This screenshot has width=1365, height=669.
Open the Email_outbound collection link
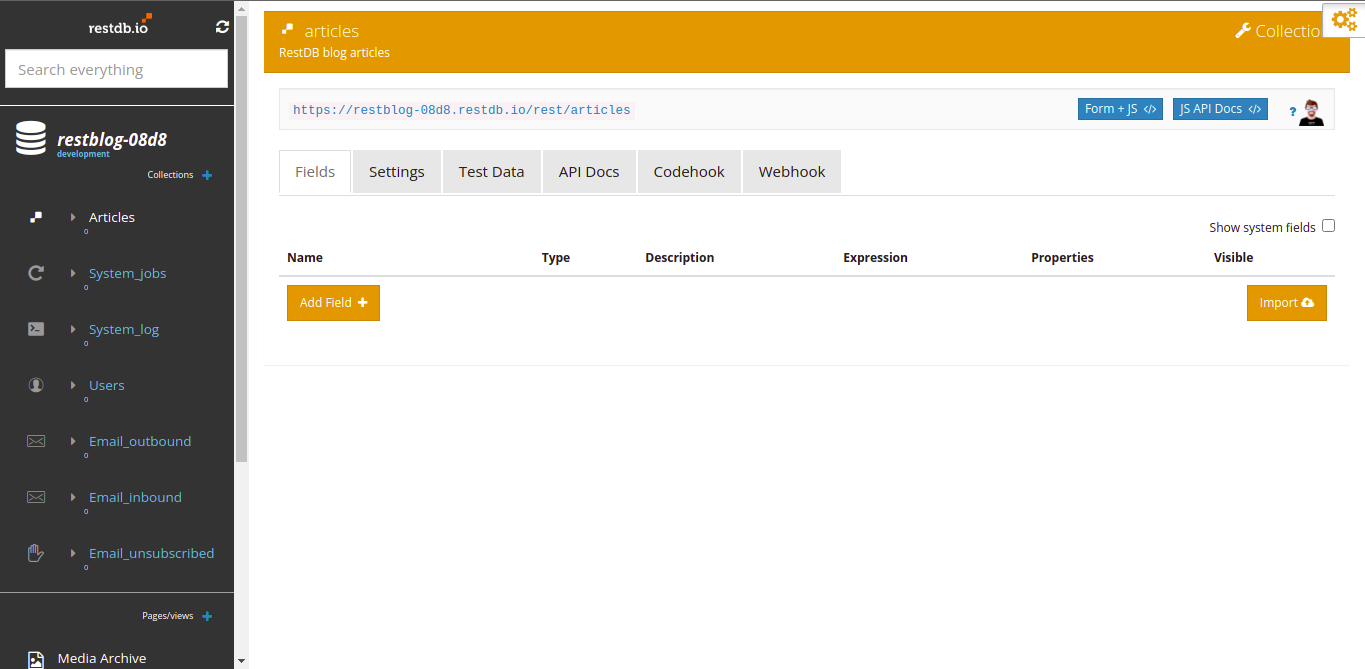pos(140,441)
